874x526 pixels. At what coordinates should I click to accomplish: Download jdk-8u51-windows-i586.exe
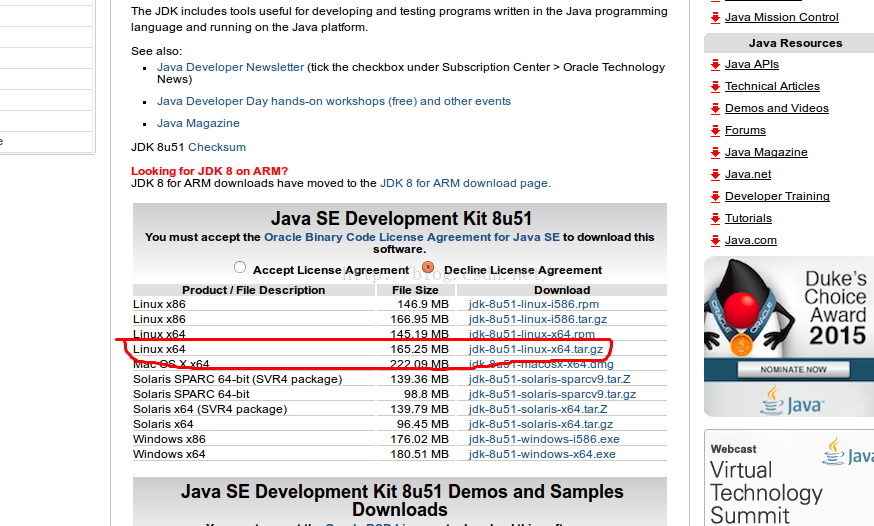click(x=543, y=440)
